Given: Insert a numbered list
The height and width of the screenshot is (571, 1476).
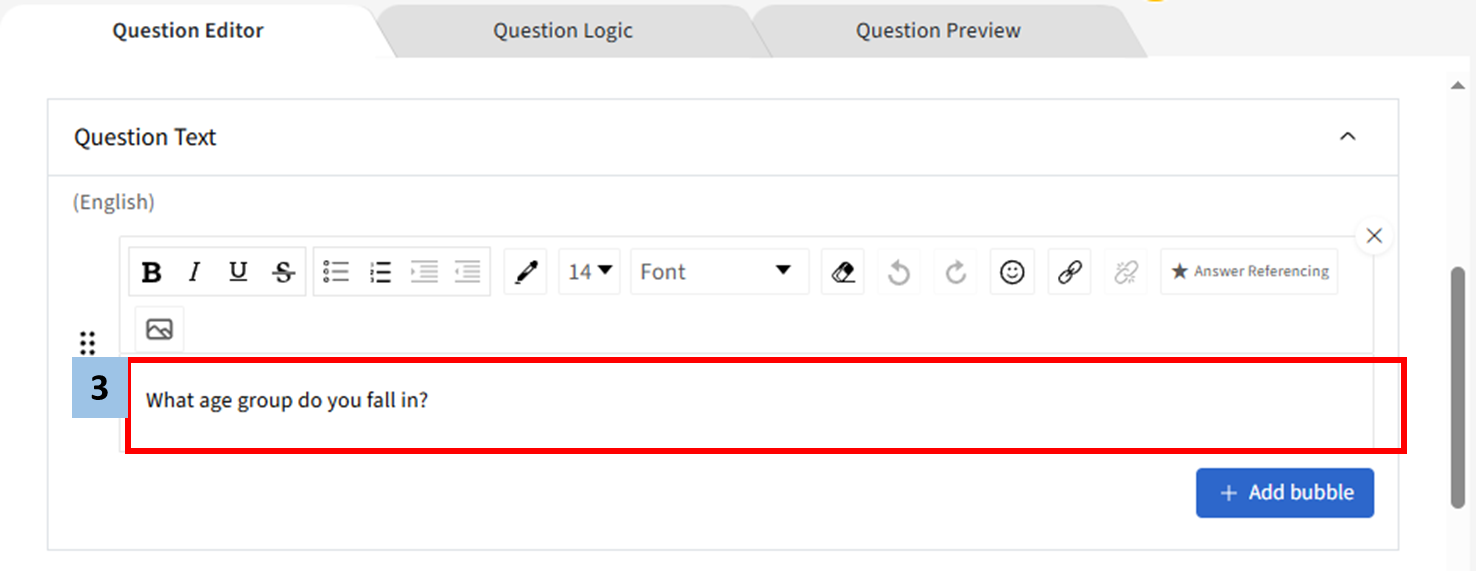Looking at the screenshot, I should click(380, 272).
